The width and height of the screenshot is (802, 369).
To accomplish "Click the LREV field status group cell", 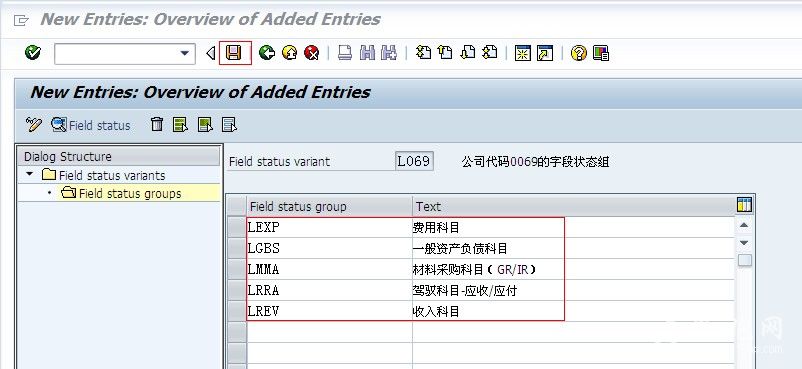I will [329, 311].
